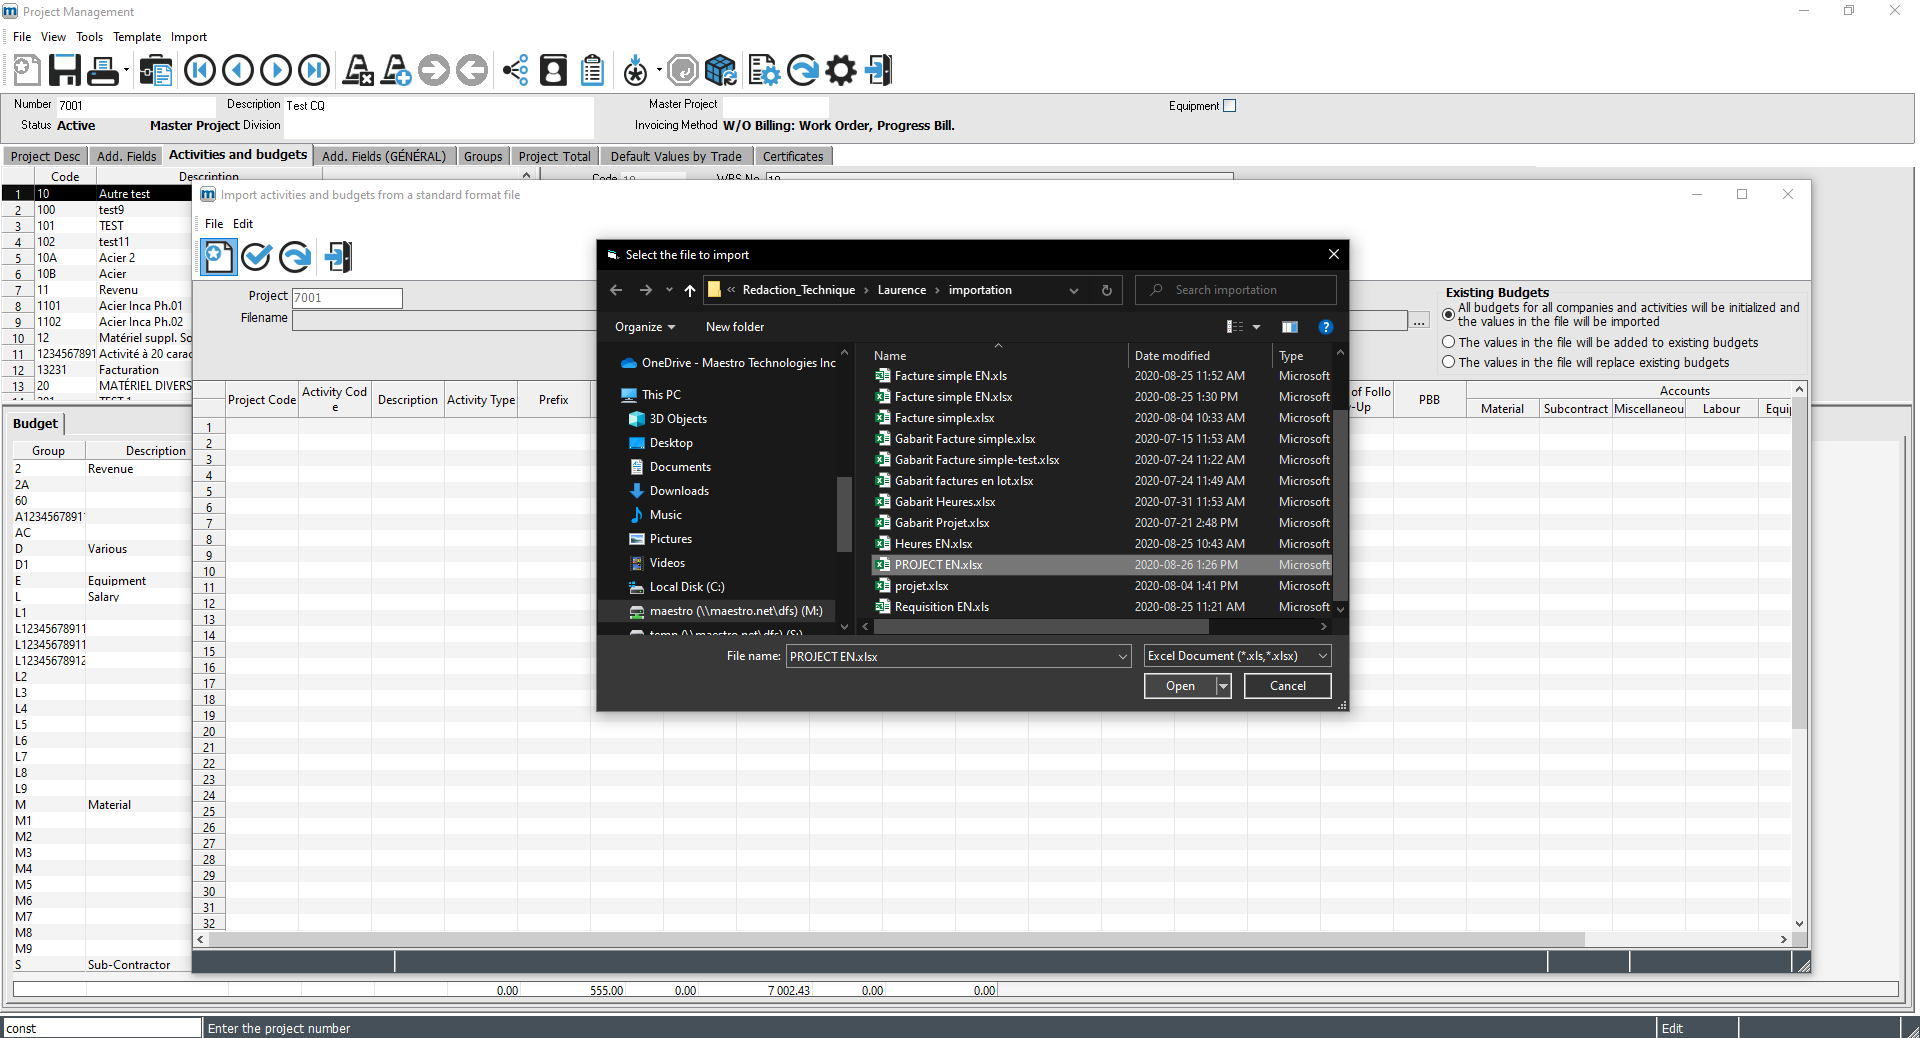The image size is (1920, 1038).
Task: Open the Edit menu in import window
Action: click(x=243, y=224)
